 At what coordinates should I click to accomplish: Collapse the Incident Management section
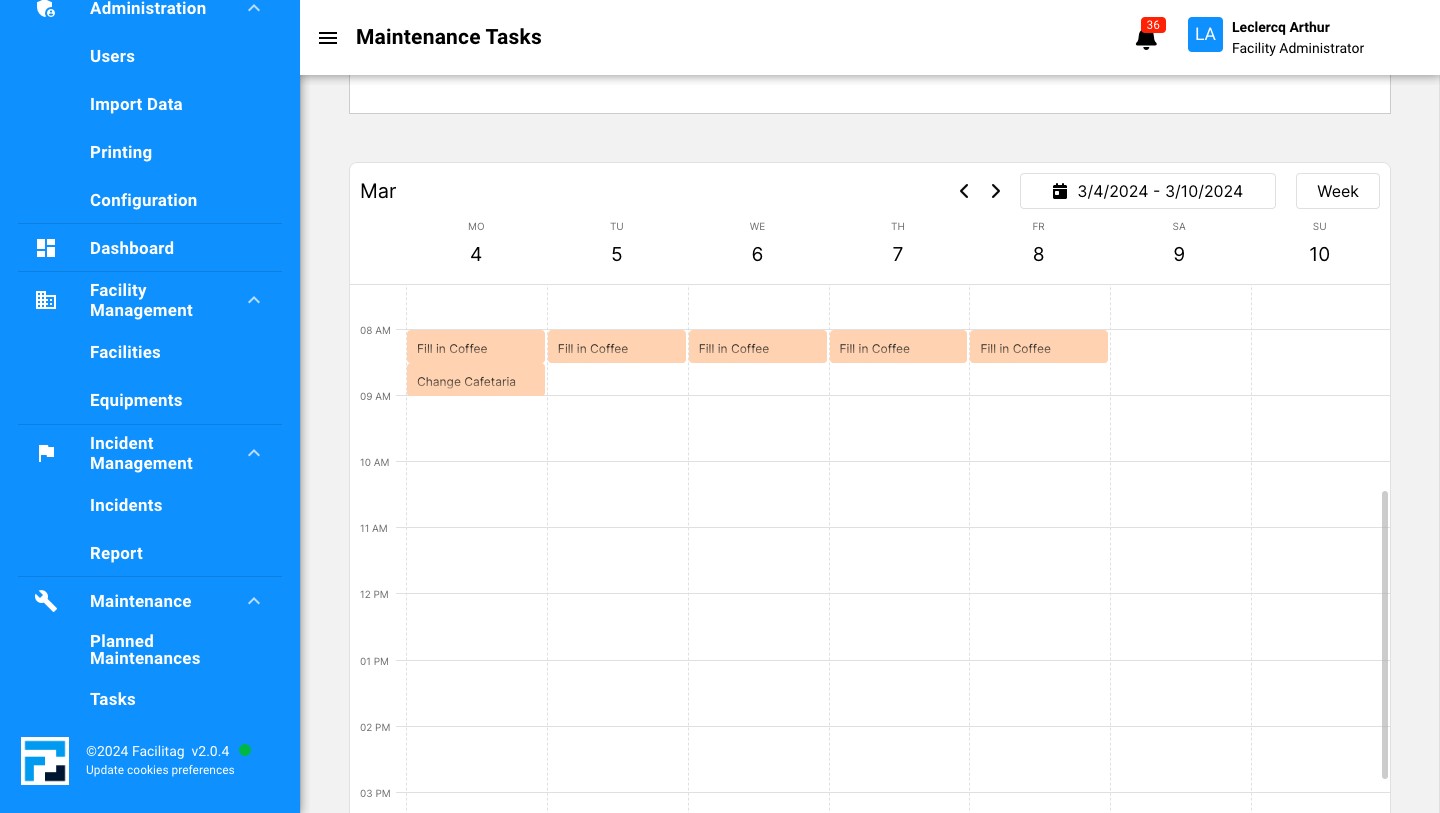click(x=254, y=453)
